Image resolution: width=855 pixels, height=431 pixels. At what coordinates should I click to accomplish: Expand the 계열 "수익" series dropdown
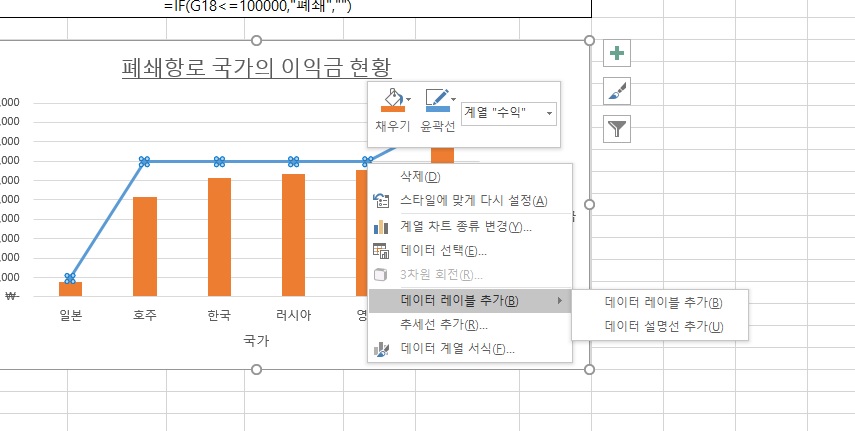[549, 114]
